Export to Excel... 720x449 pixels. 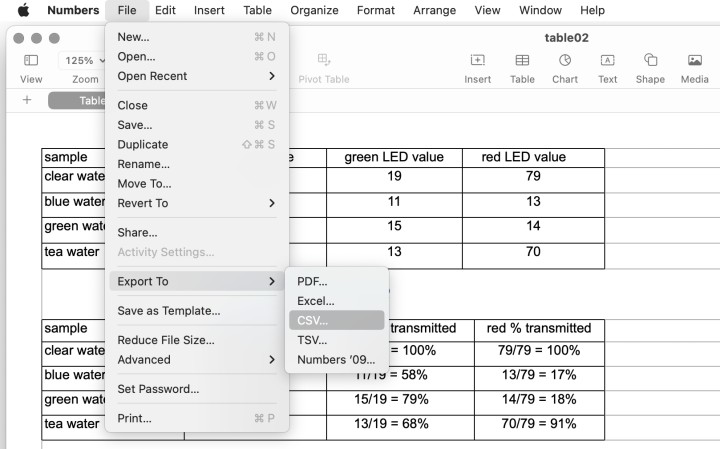click(337, 301)
